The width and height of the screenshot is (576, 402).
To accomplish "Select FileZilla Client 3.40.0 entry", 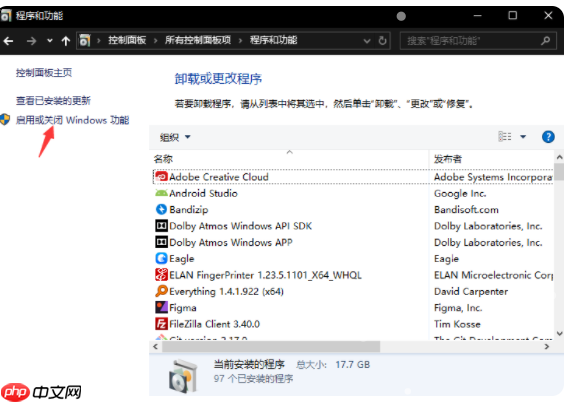I will tap(215, 324).
